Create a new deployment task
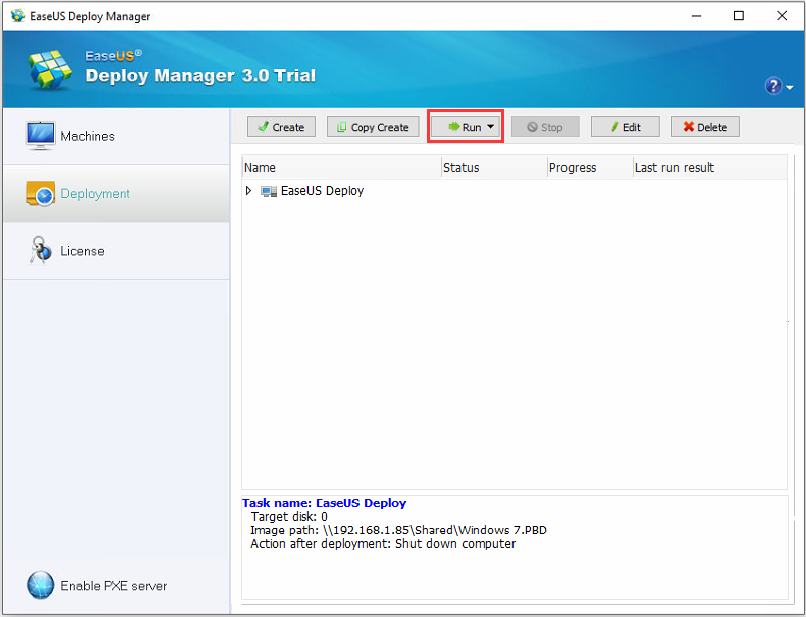Image resolution: width=806 pixels, height=617 pixels. tap(281, 127)
